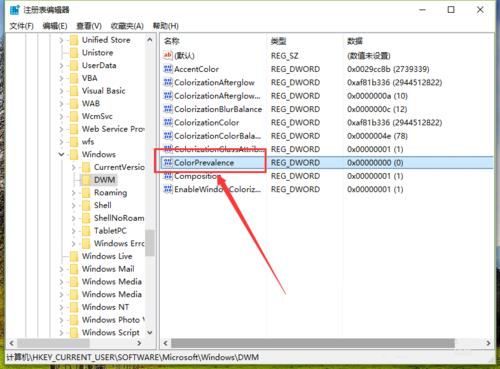
Task: Collapse the Windows tree node
Action: [x=61, y=154]
